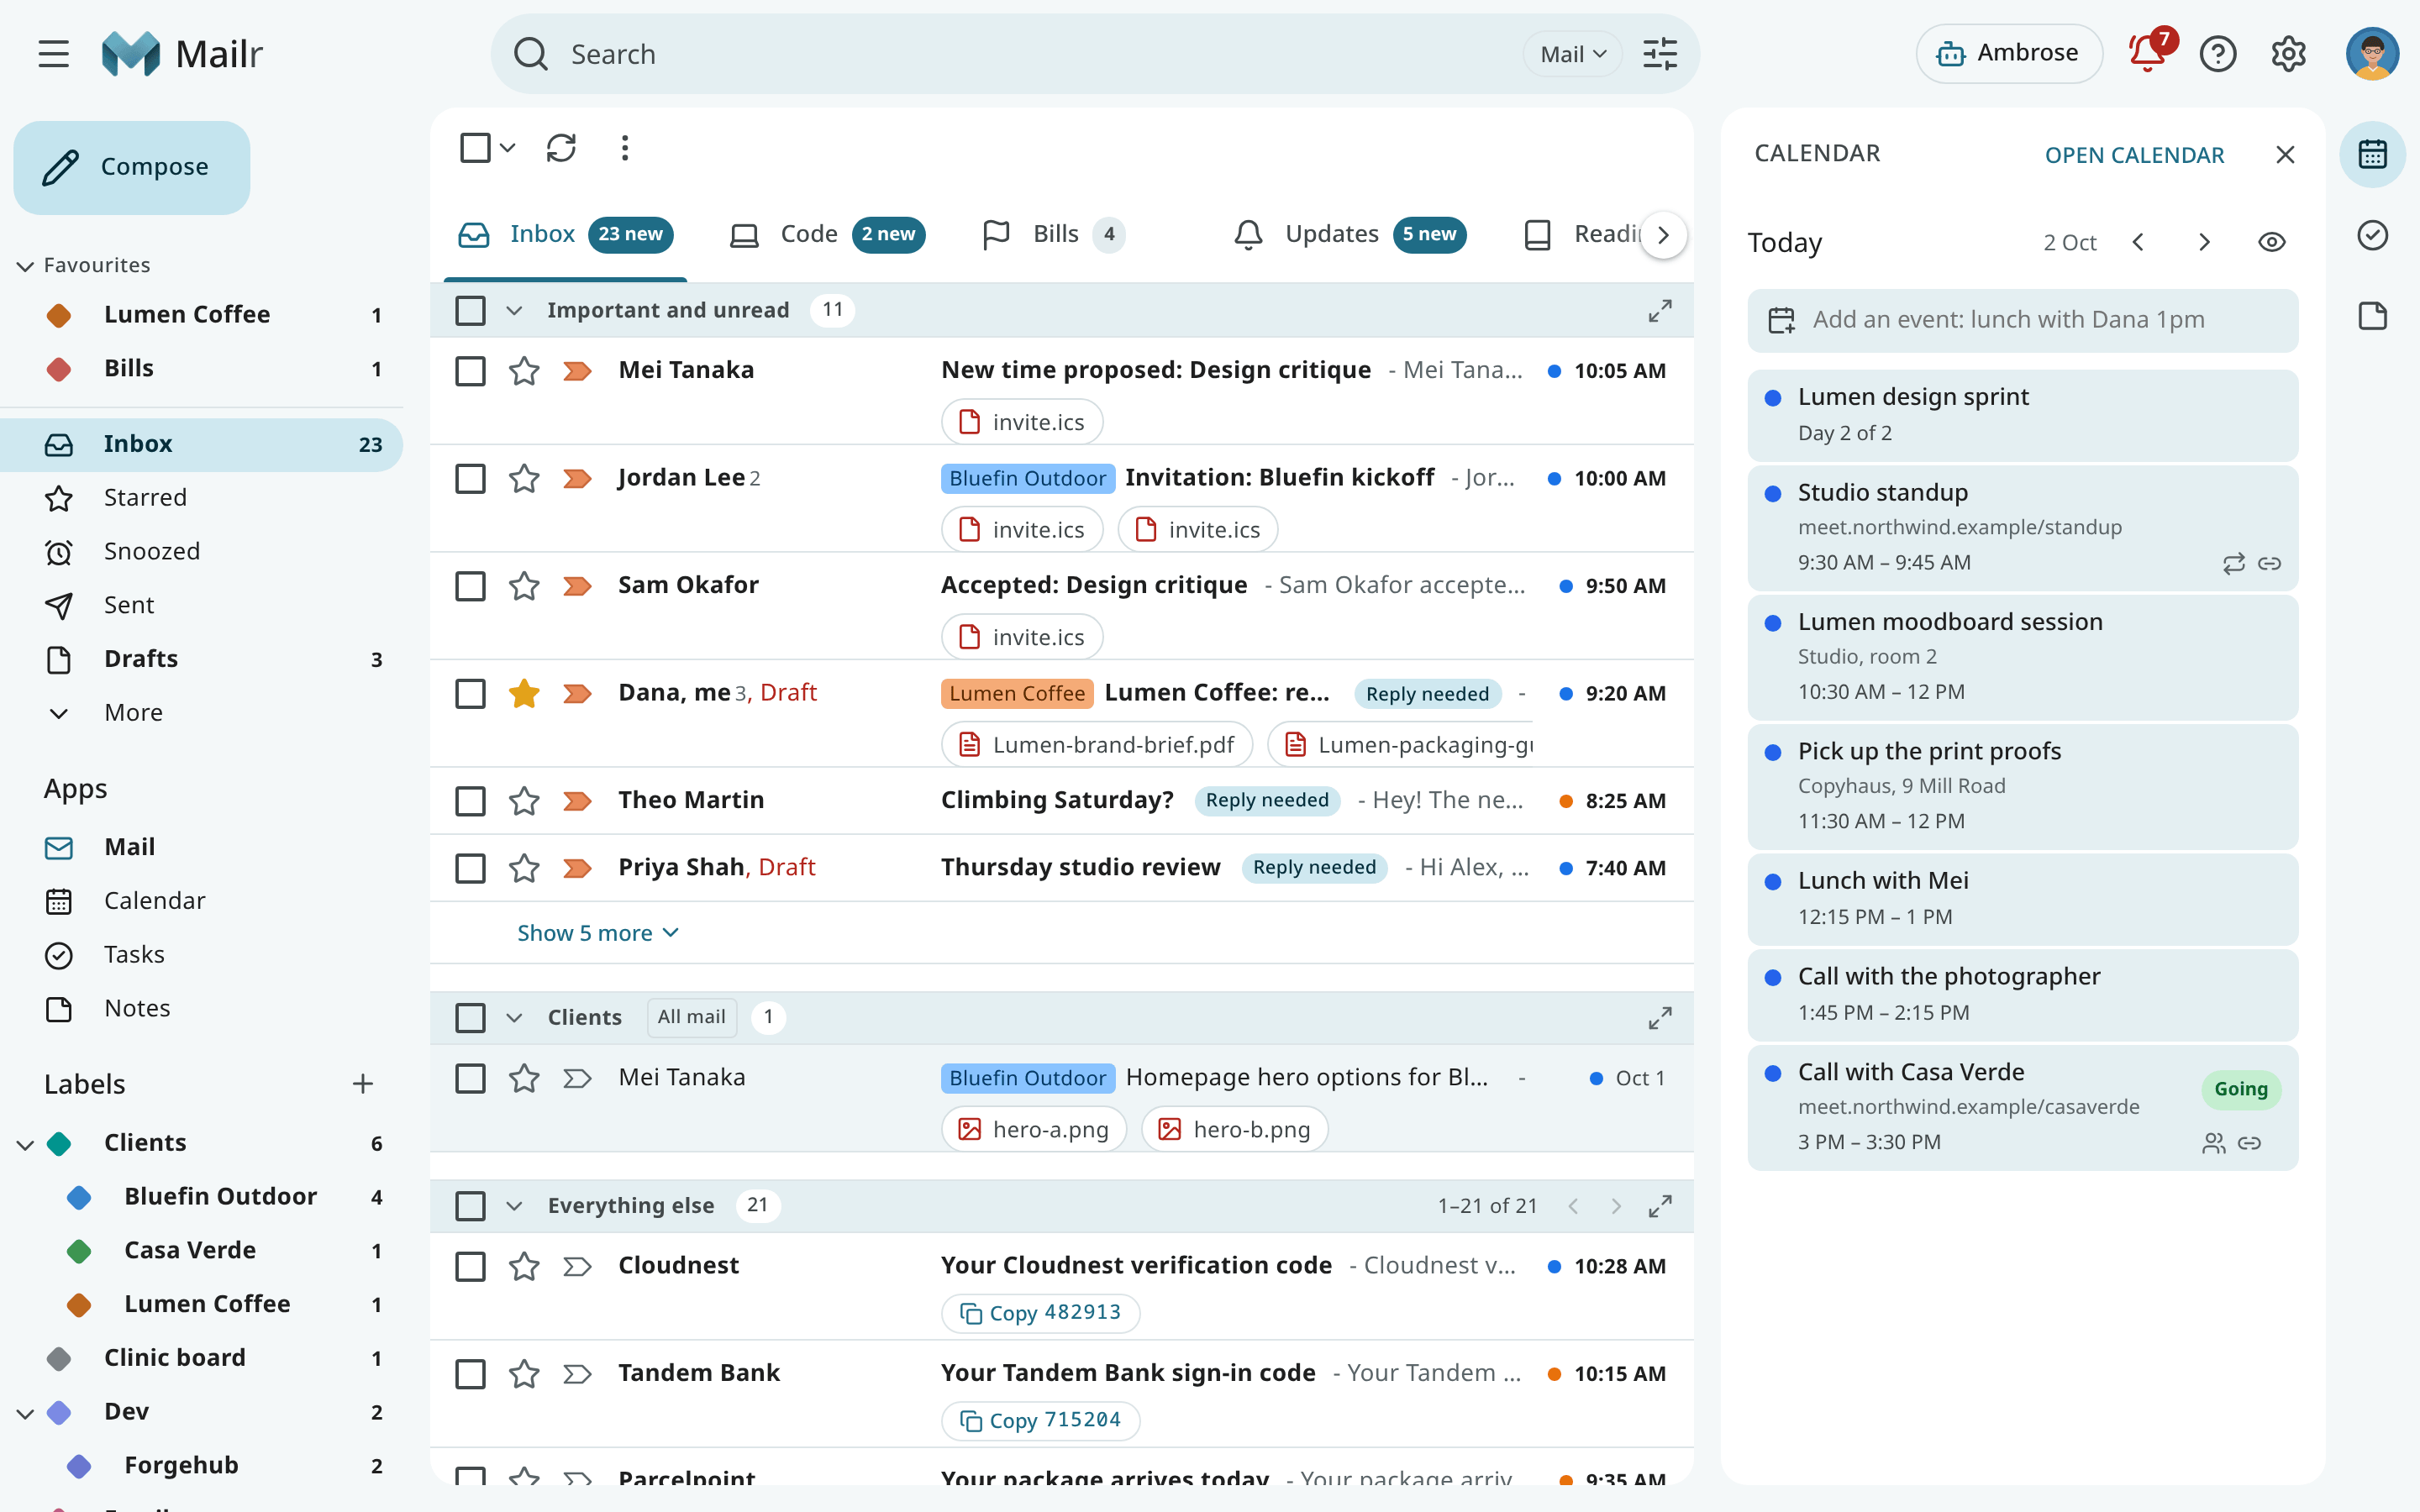
Task: Check the Clients section checkbox
Action: [x=470, y=1018]
